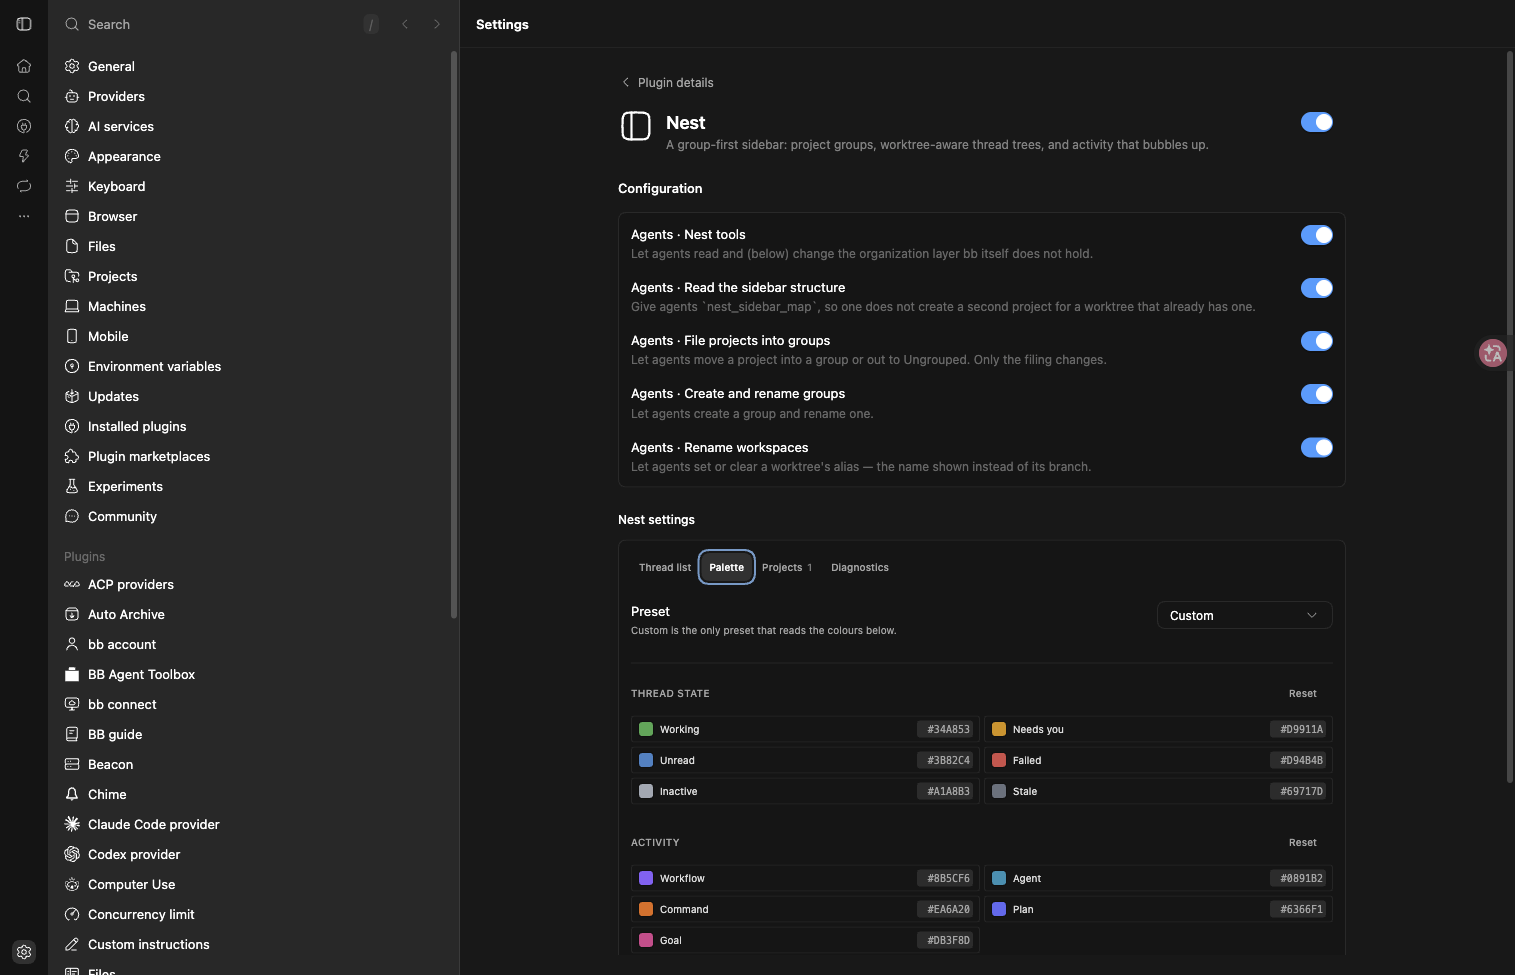The height and width of the screenshot is (975, 1515).
Task: Click the settings gear icon at bottom left
Action: click(24, 952)
